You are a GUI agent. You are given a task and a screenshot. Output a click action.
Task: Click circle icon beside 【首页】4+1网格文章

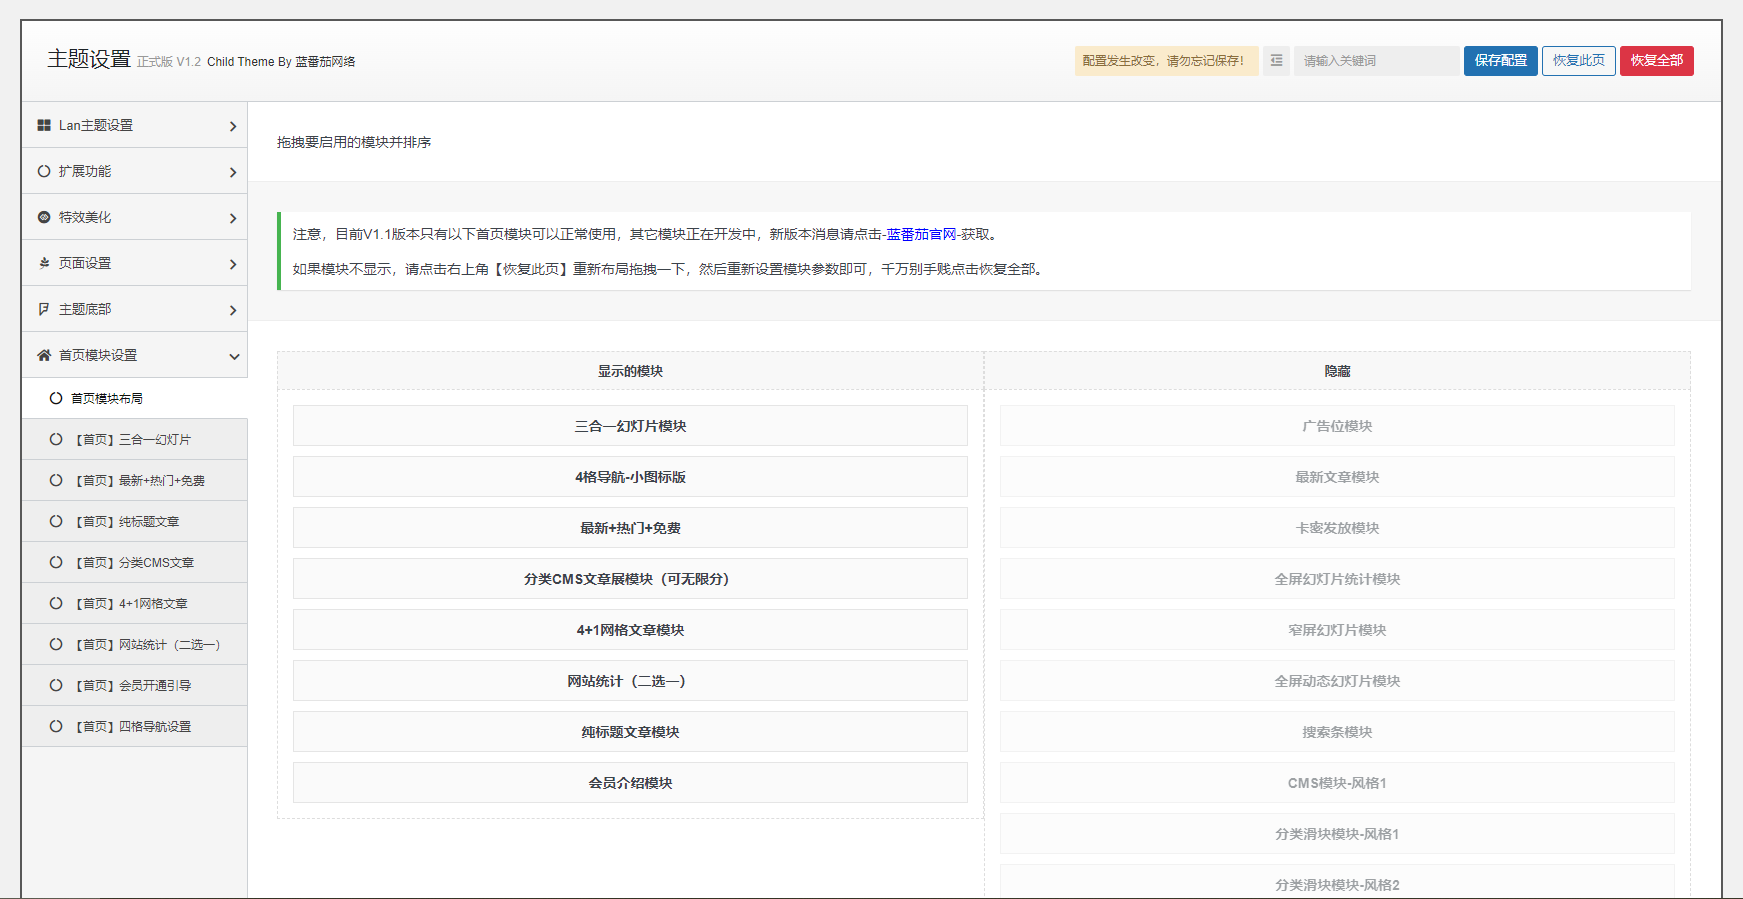pyautogui.click(x=56, y=603)
